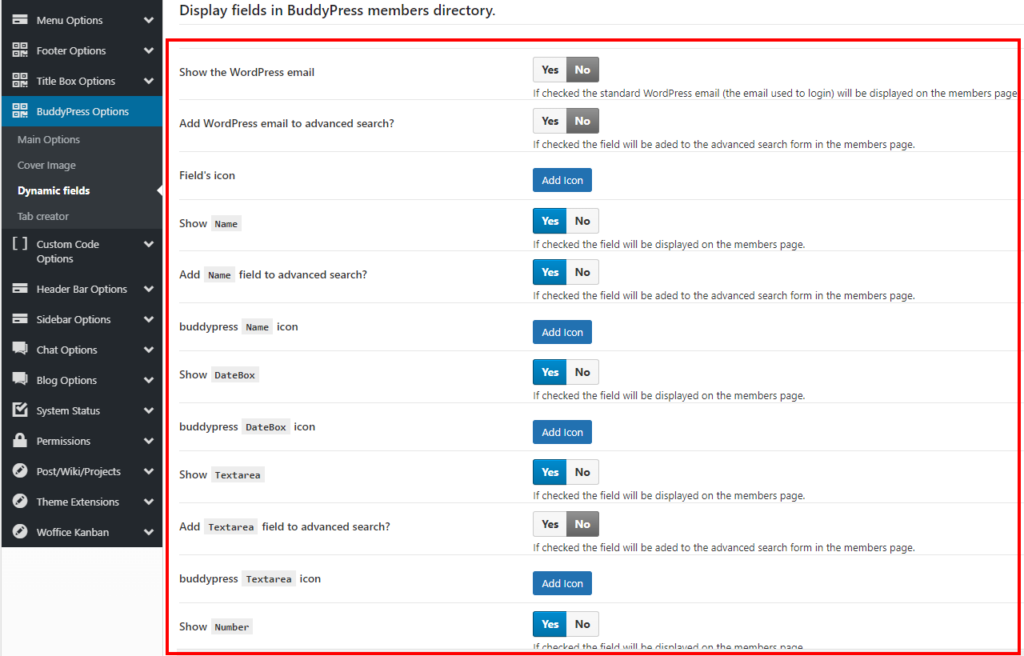This screenshot has height=656, width=1024.
Task: Click Add Icon for Field's icon
Action: click(x=562, y=180)
